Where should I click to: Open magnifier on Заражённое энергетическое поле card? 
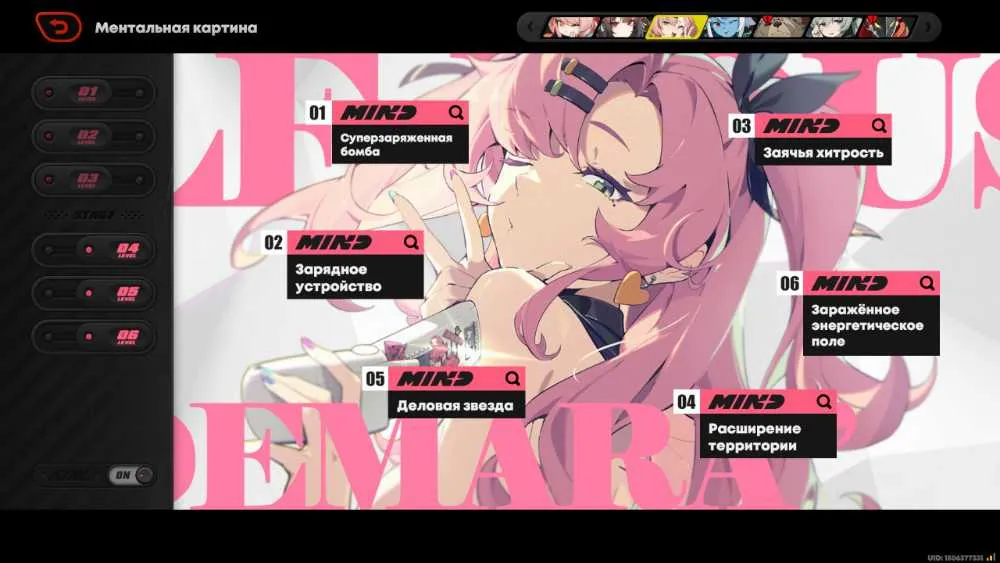point(927,282)
